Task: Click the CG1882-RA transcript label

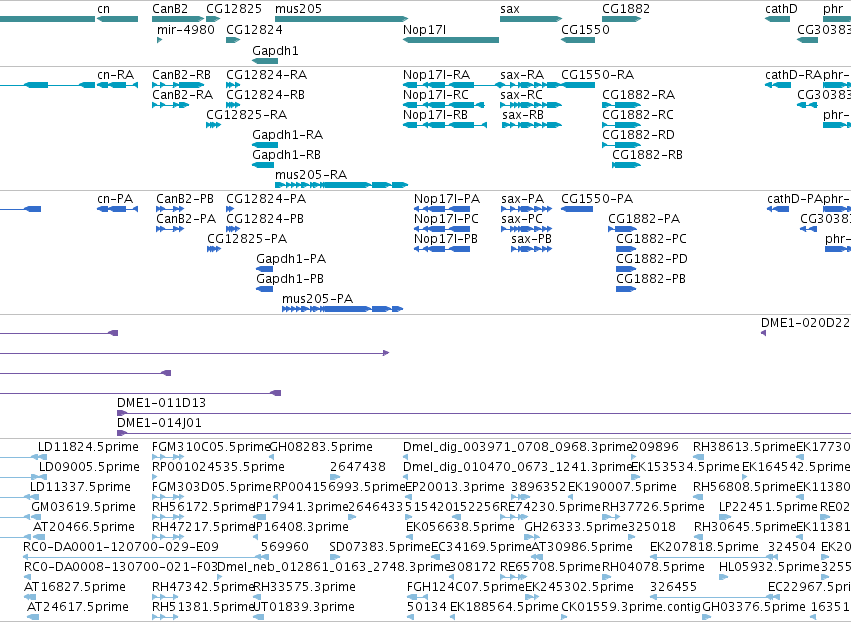Action: 638,95
